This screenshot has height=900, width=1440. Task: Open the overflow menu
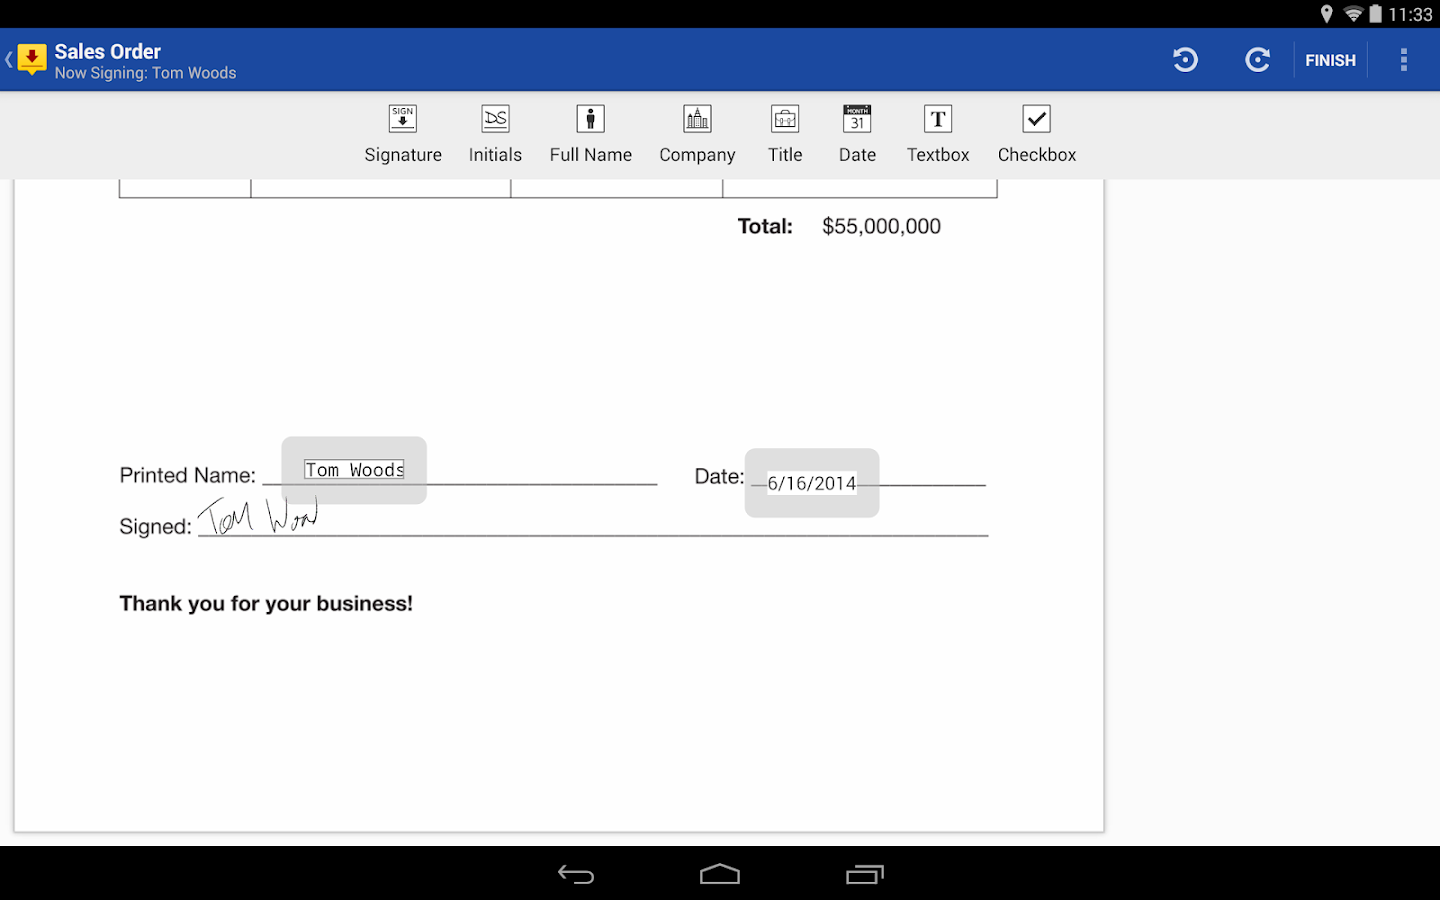(x=1404, y=59)
